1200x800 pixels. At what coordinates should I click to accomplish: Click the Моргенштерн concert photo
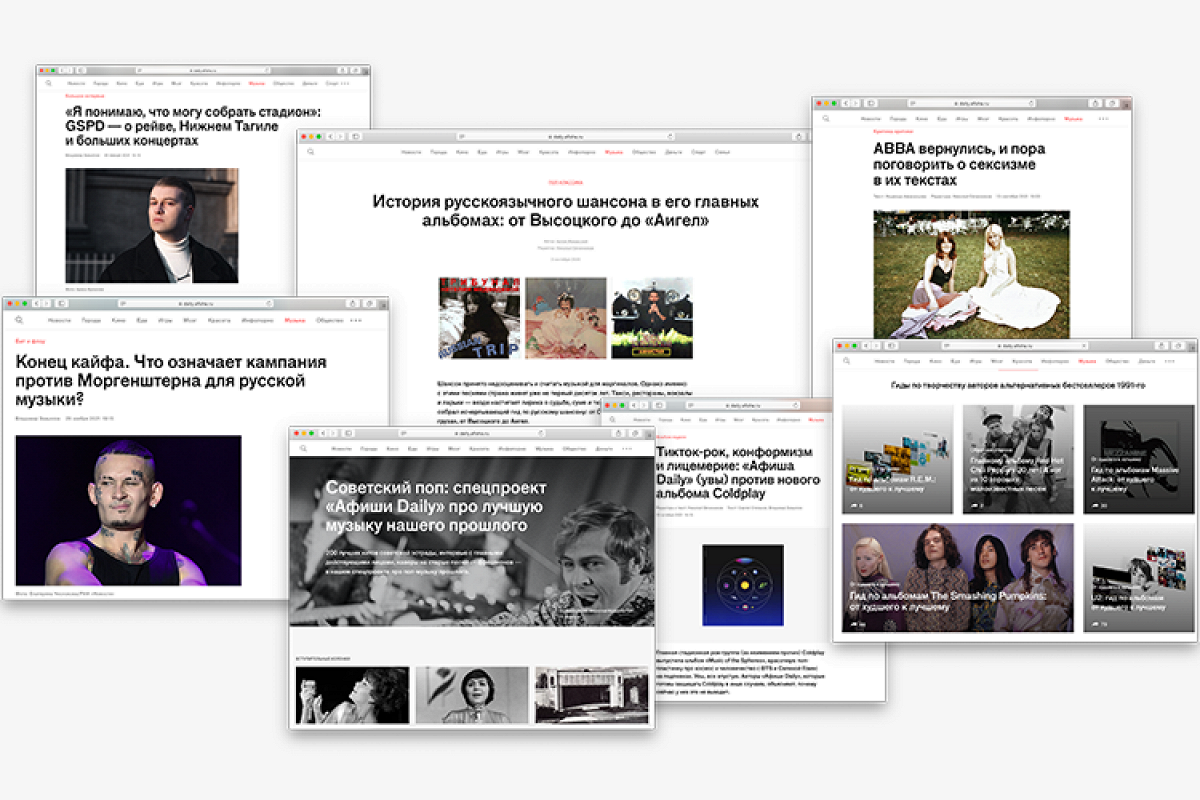coord(128,510)
